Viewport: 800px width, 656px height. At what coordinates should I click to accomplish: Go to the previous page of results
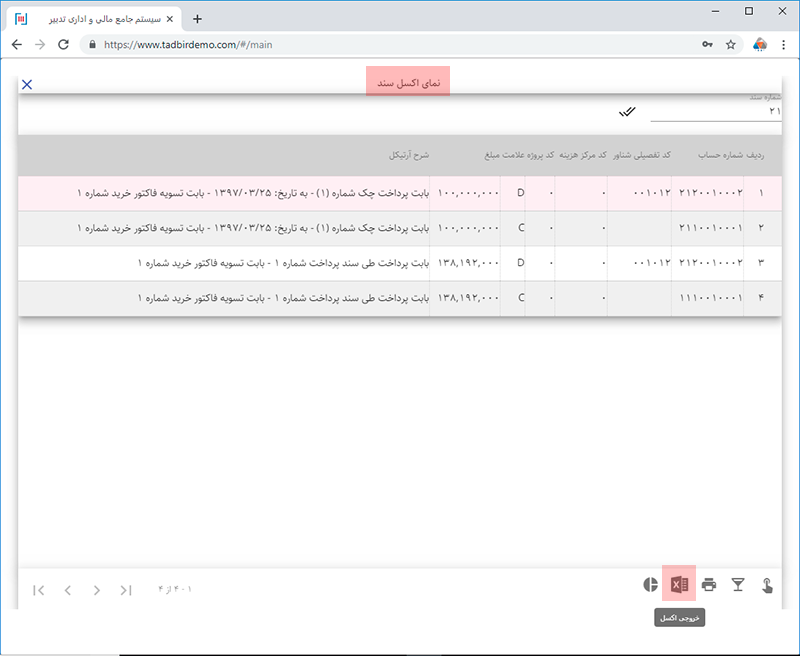pyautogui.click(x=68, y=590)
